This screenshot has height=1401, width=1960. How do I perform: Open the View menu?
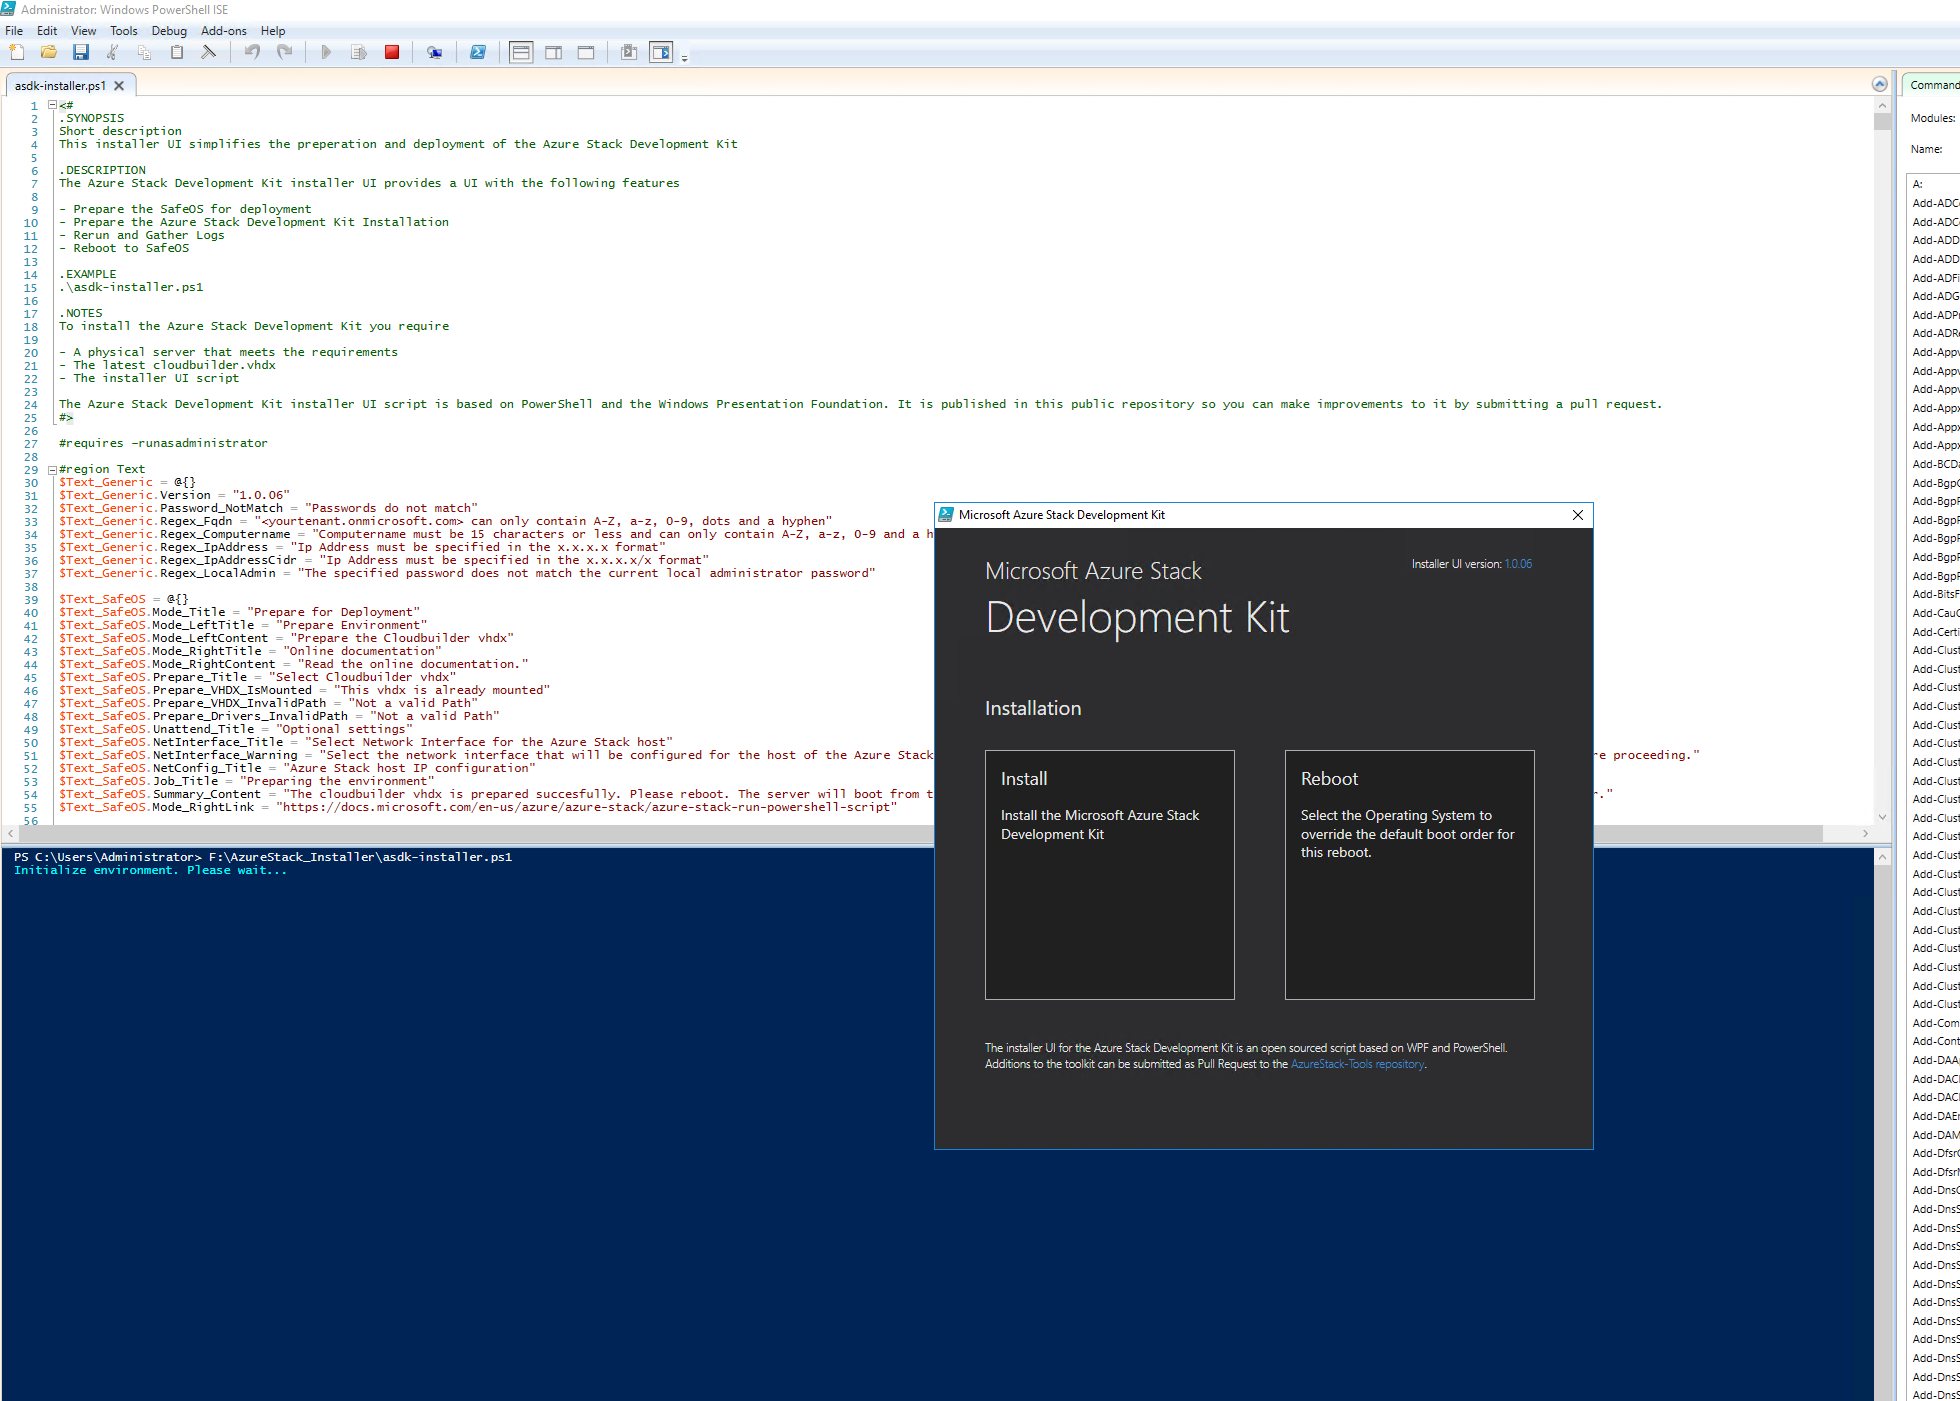coord(84,31)
